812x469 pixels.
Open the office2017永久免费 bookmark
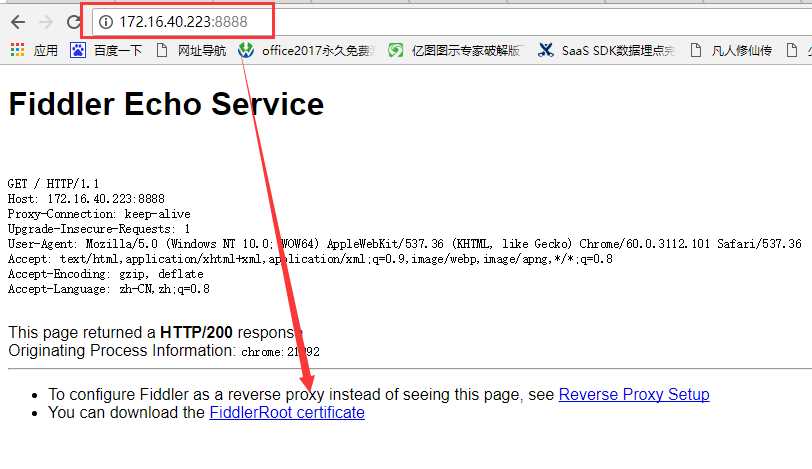click(x=318, y=50)
